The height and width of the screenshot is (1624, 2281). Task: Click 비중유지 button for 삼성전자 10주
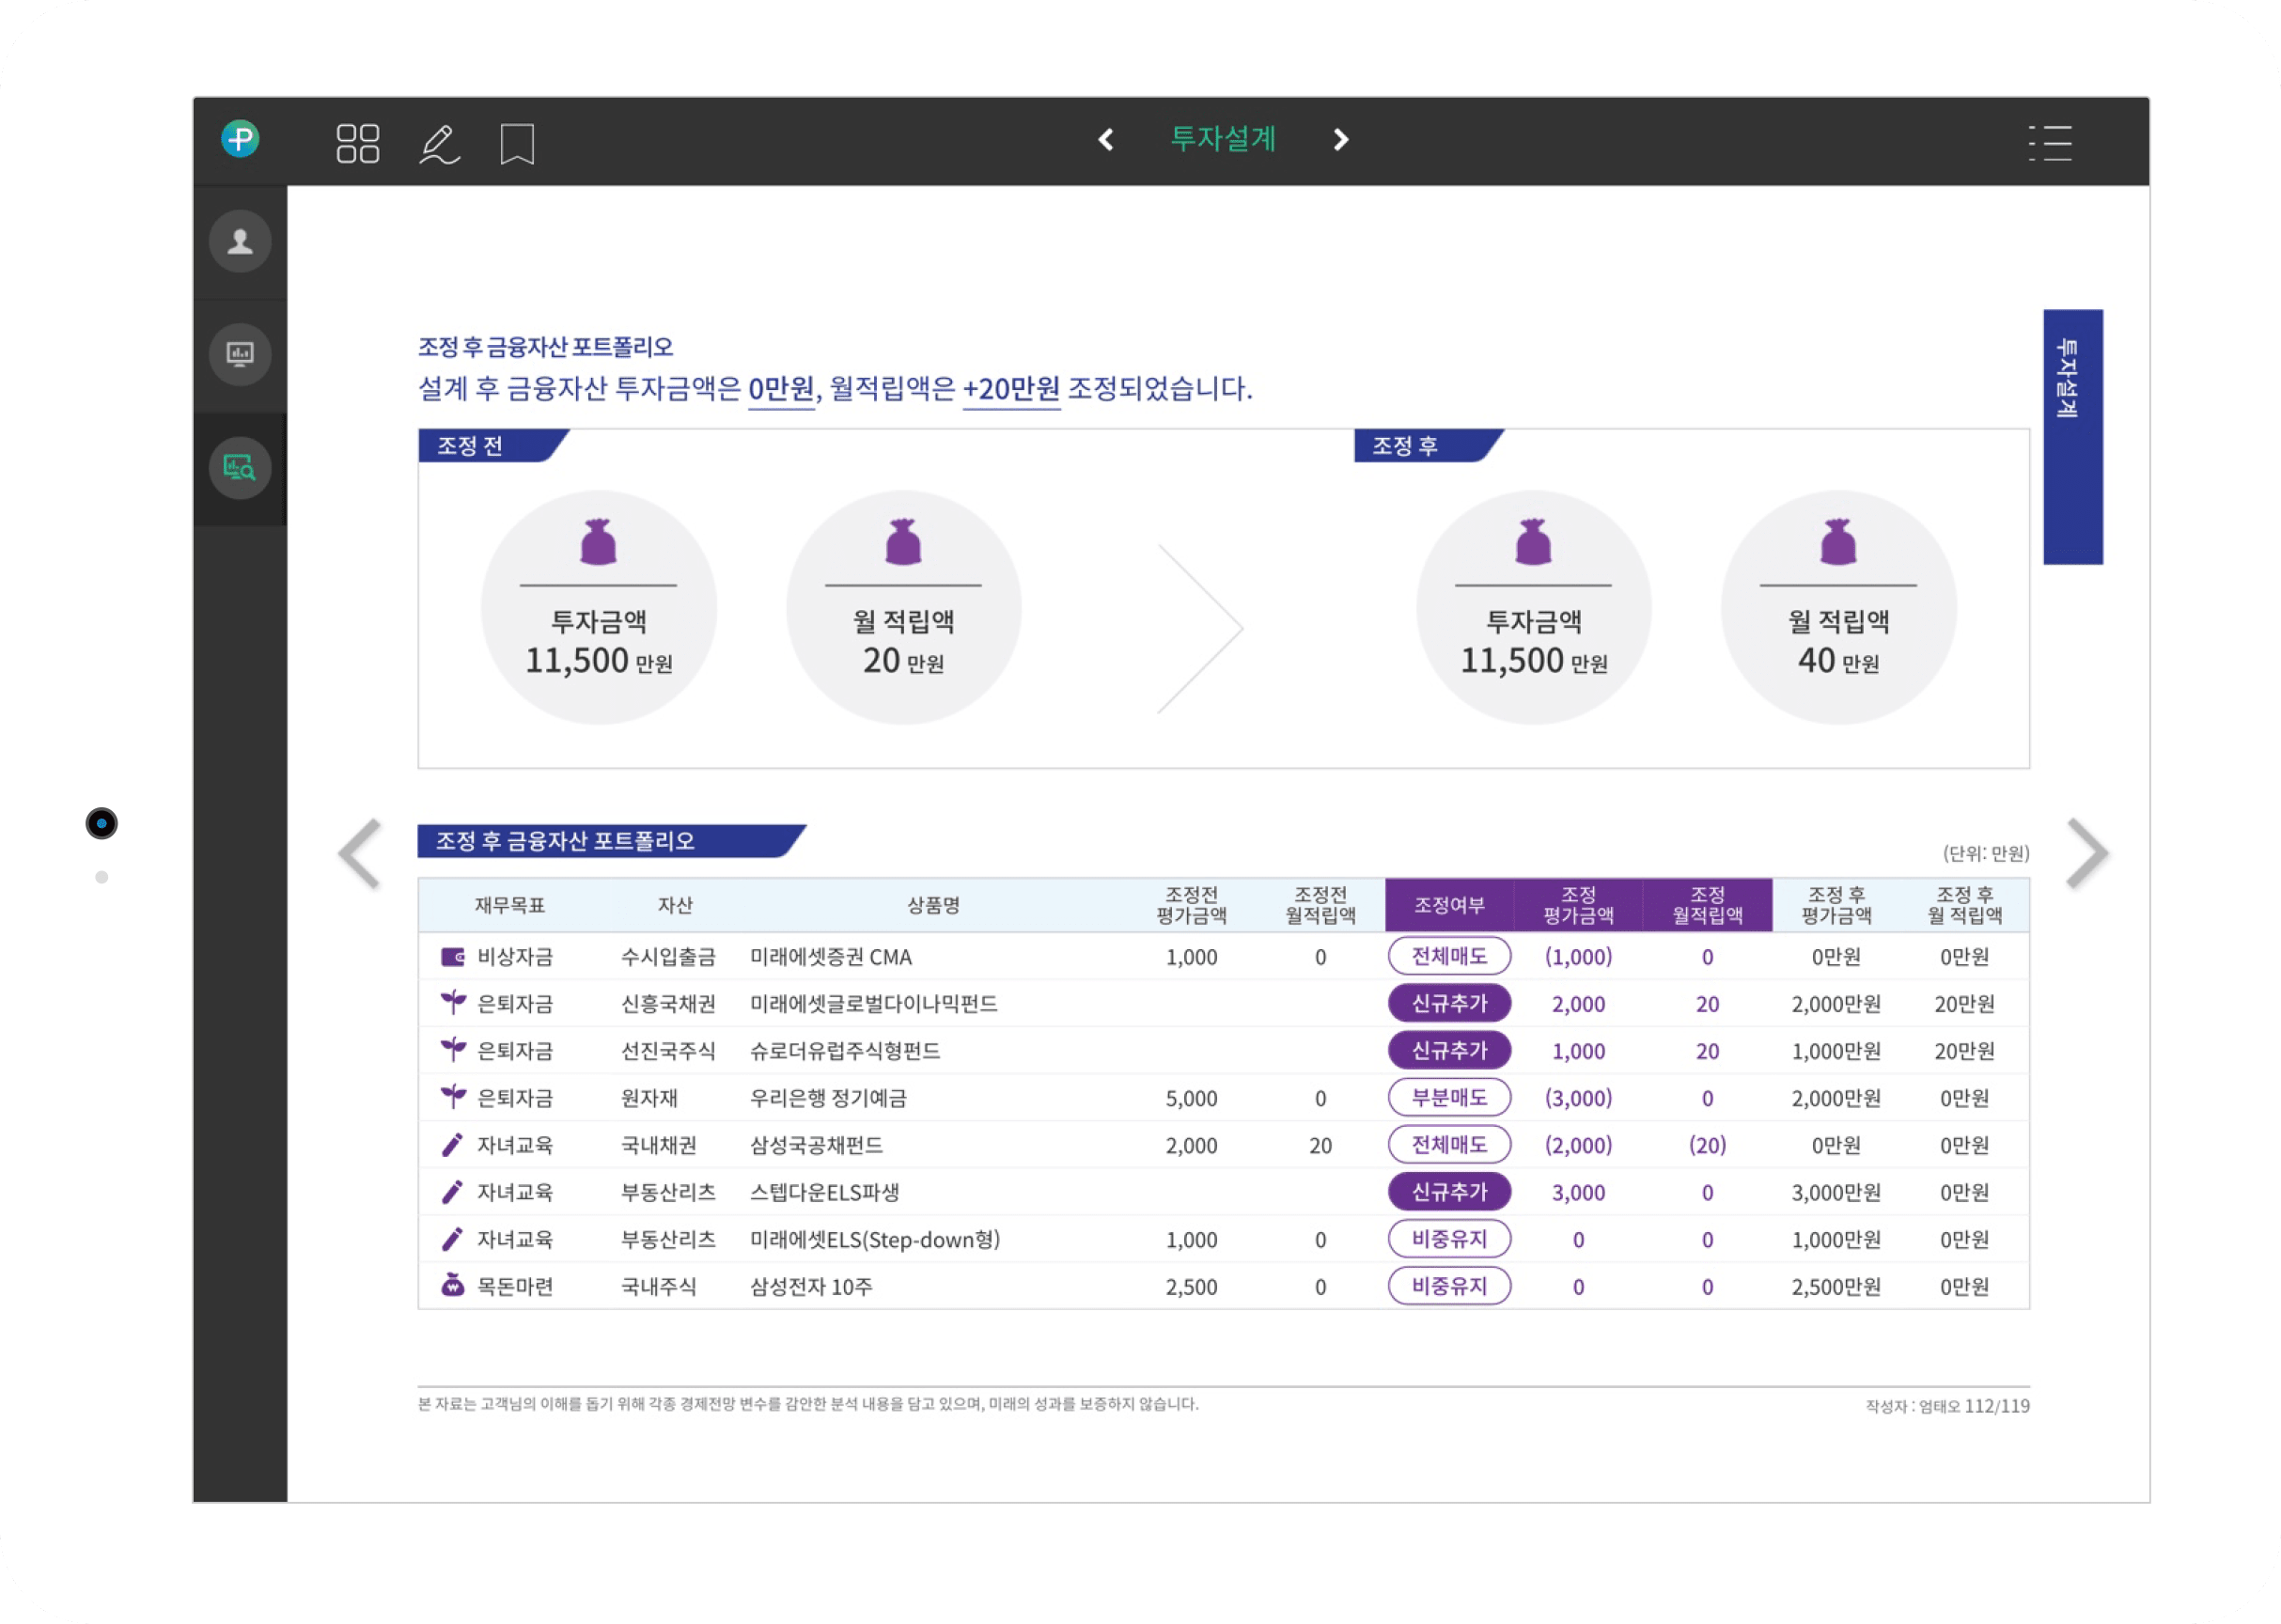click(x=1448, y=1286)
